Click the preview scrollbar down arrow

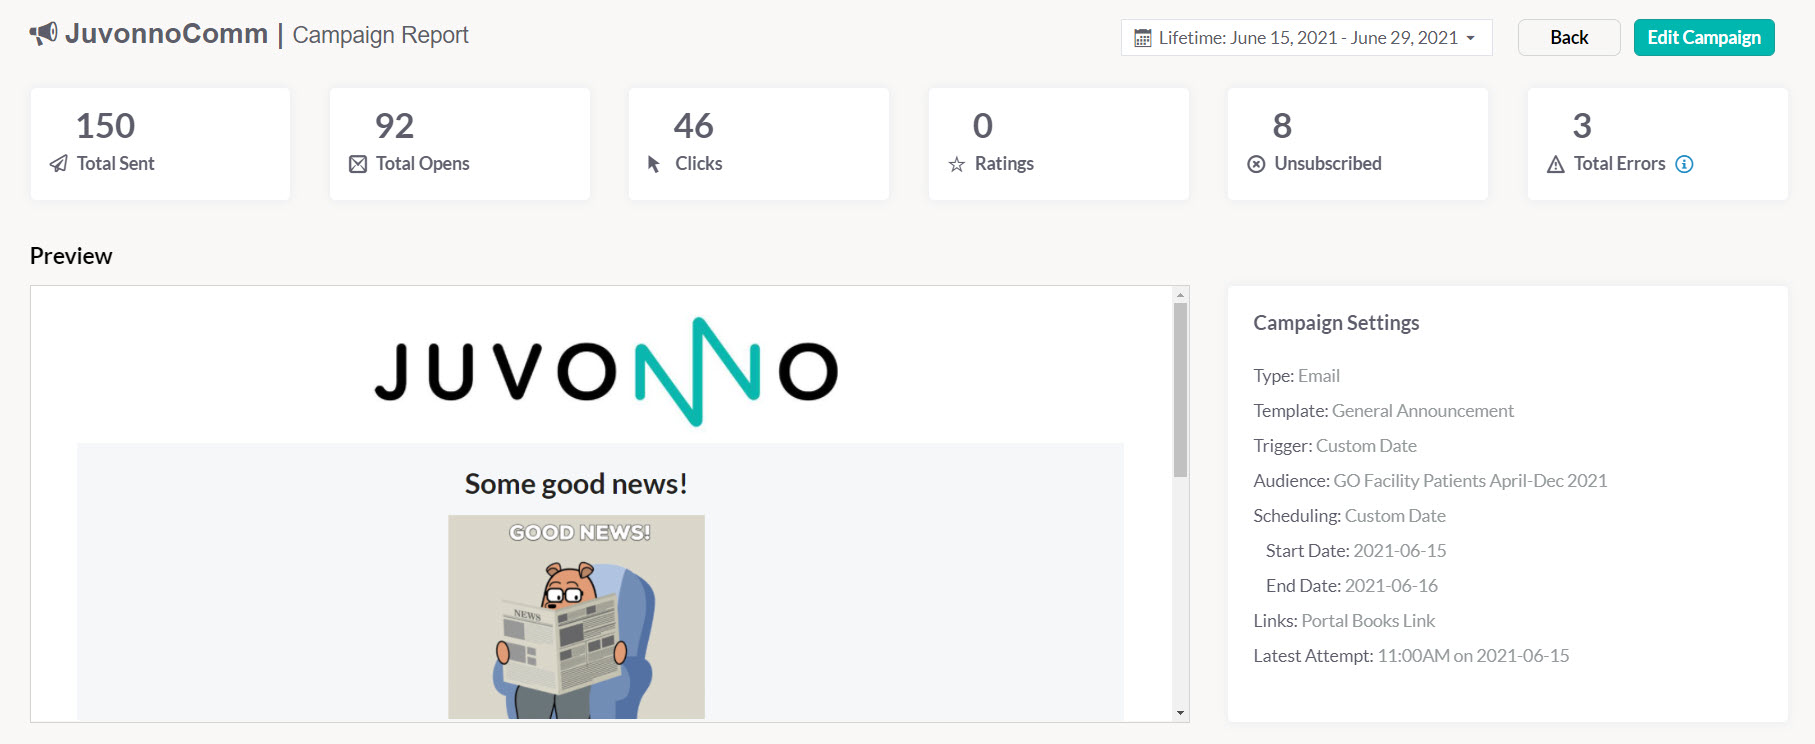pos(1181,713)
